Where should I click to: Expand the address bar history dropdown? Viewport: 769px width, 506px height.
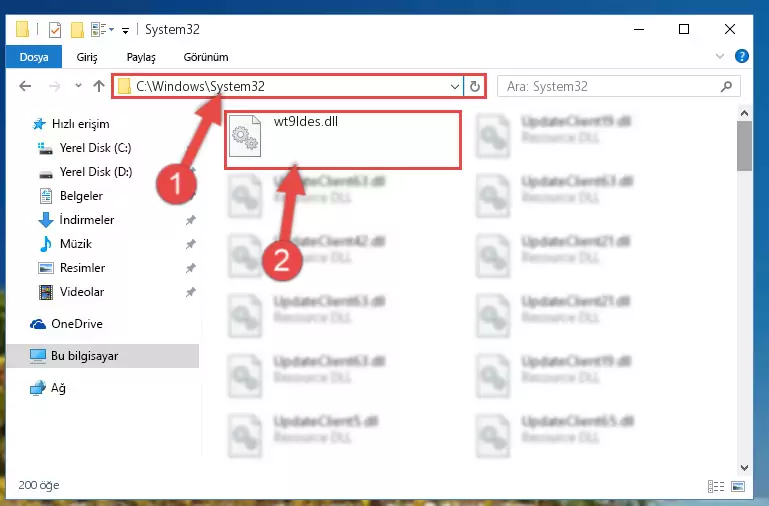[455, 87]
